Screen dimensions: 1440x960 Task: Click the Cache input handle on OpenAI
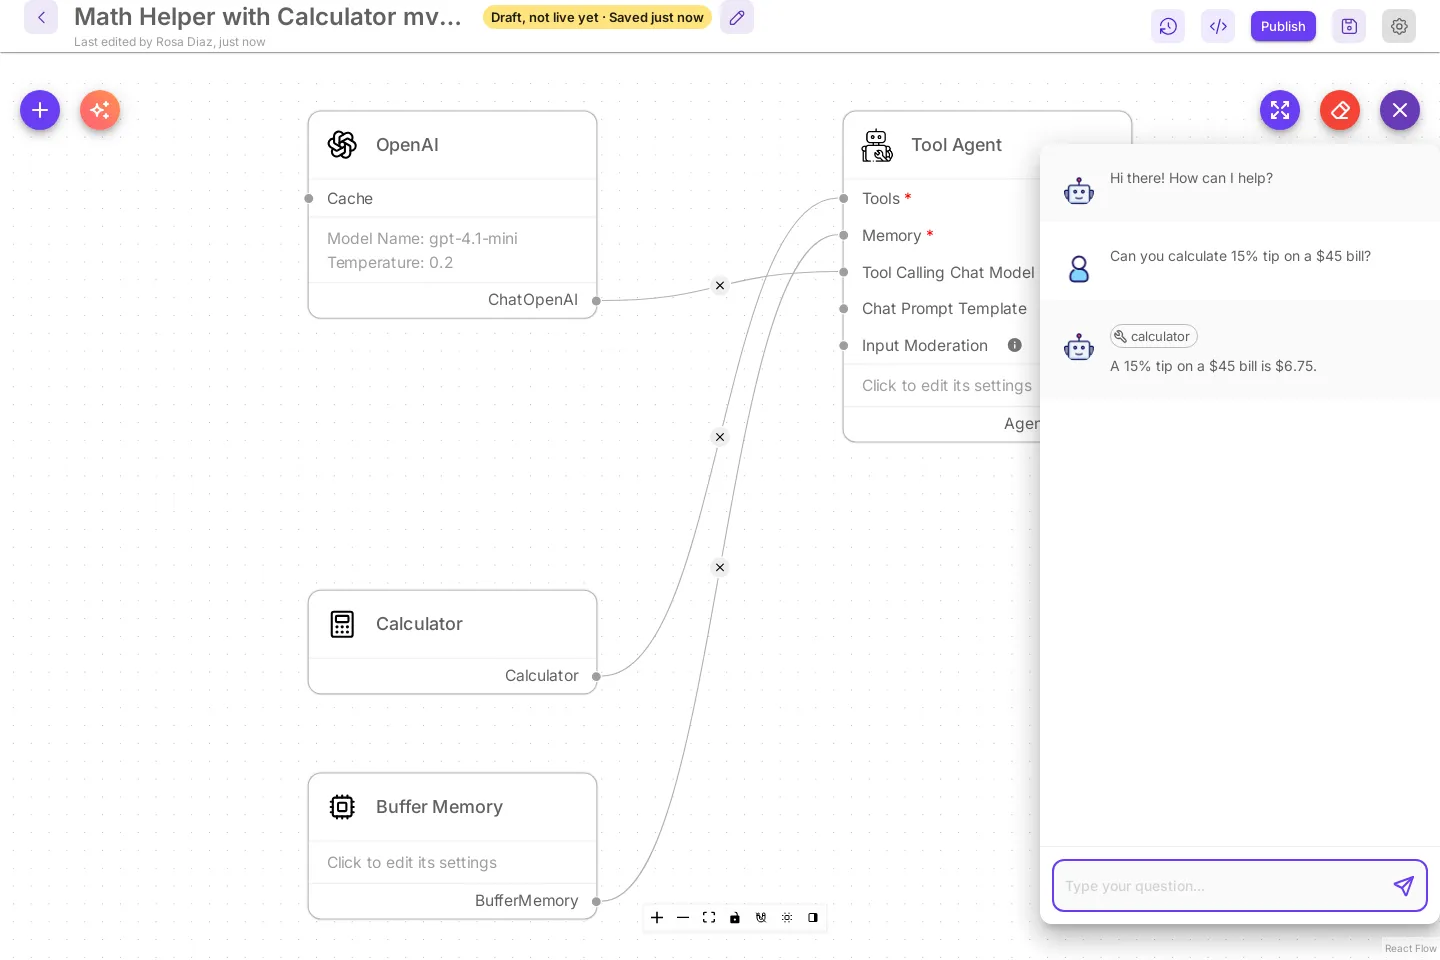click(309, 199)
